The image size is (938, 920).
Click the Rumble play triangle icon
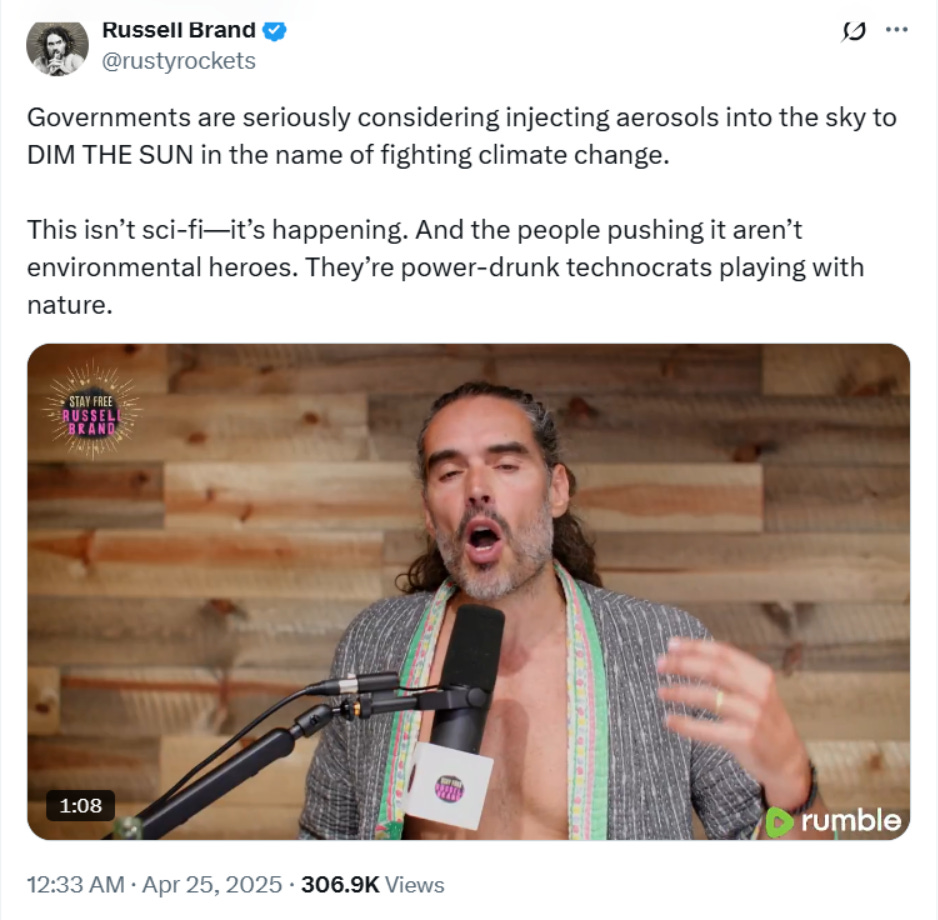click(779, 822)
